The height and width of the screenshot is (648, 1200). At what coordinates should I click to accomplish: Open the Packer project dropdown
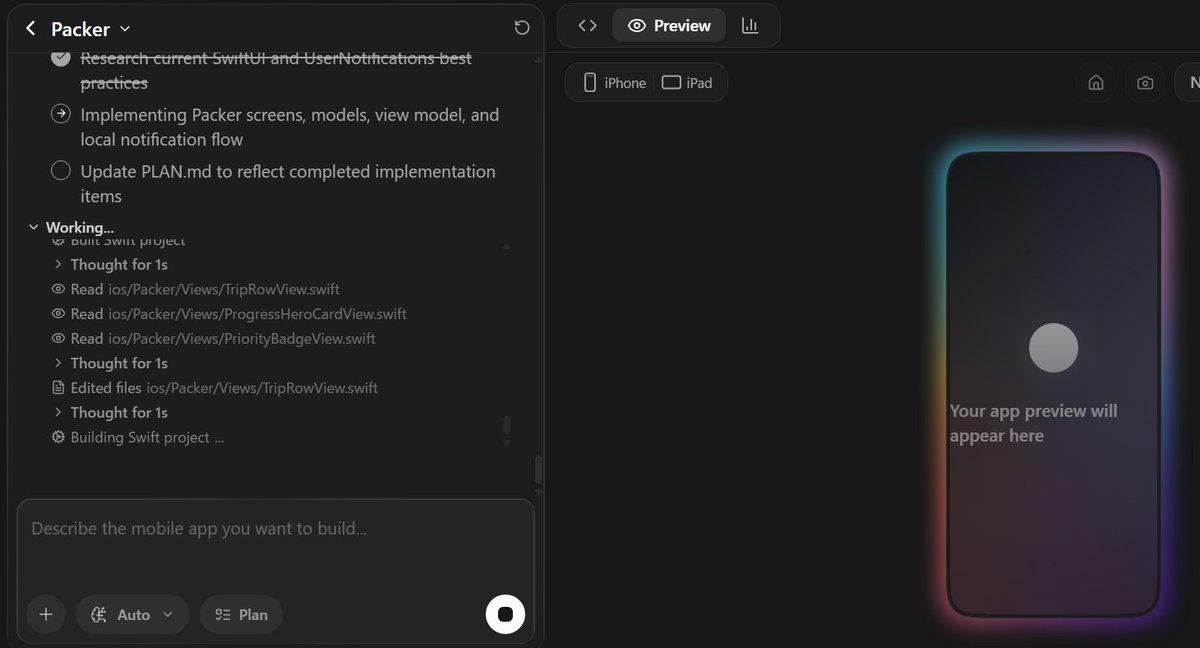point(92,29)
